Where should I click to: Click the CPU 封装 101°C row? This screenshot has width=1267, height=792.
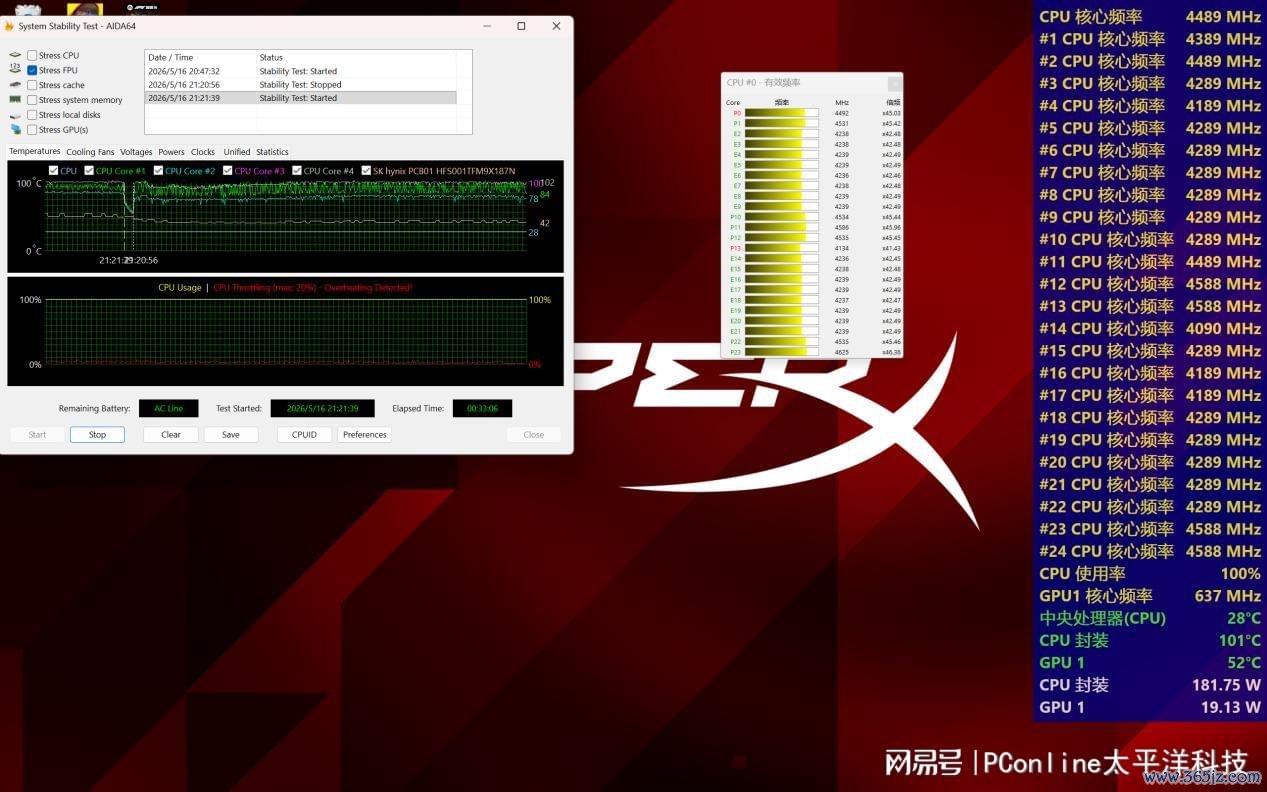1150,640
